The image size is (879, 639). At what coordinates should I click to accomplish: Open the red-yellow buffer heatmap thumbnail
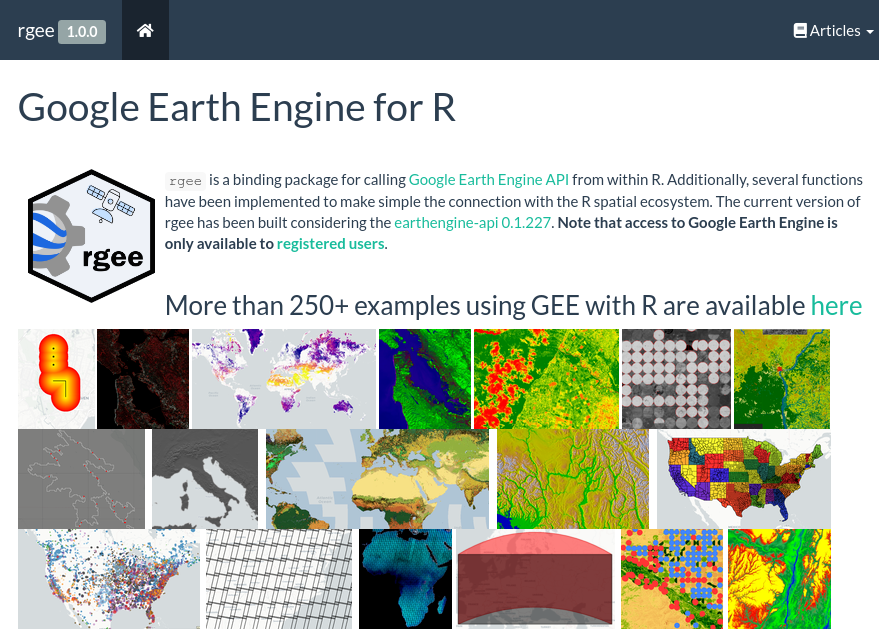point(57,379)
